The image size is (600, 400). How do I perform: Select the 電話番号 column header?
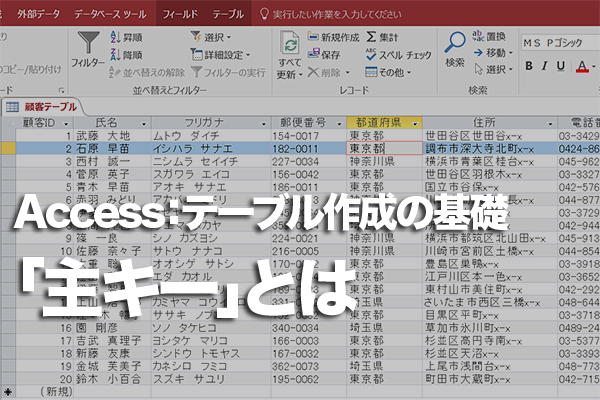579,123
